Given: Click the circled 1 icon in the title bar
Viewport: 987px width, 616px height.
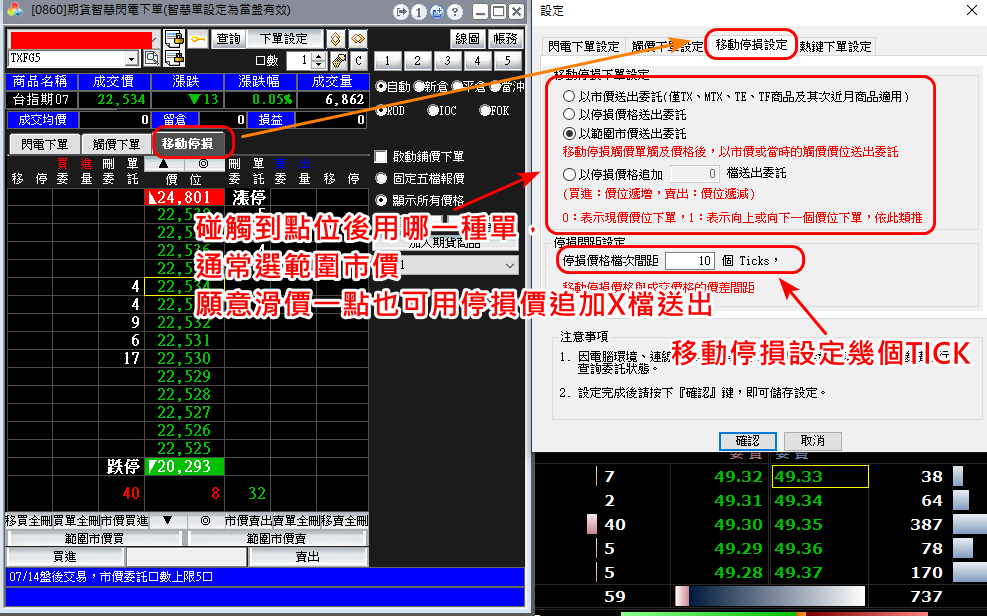Looking at the screenshot, I should click(x=419, y=11).
